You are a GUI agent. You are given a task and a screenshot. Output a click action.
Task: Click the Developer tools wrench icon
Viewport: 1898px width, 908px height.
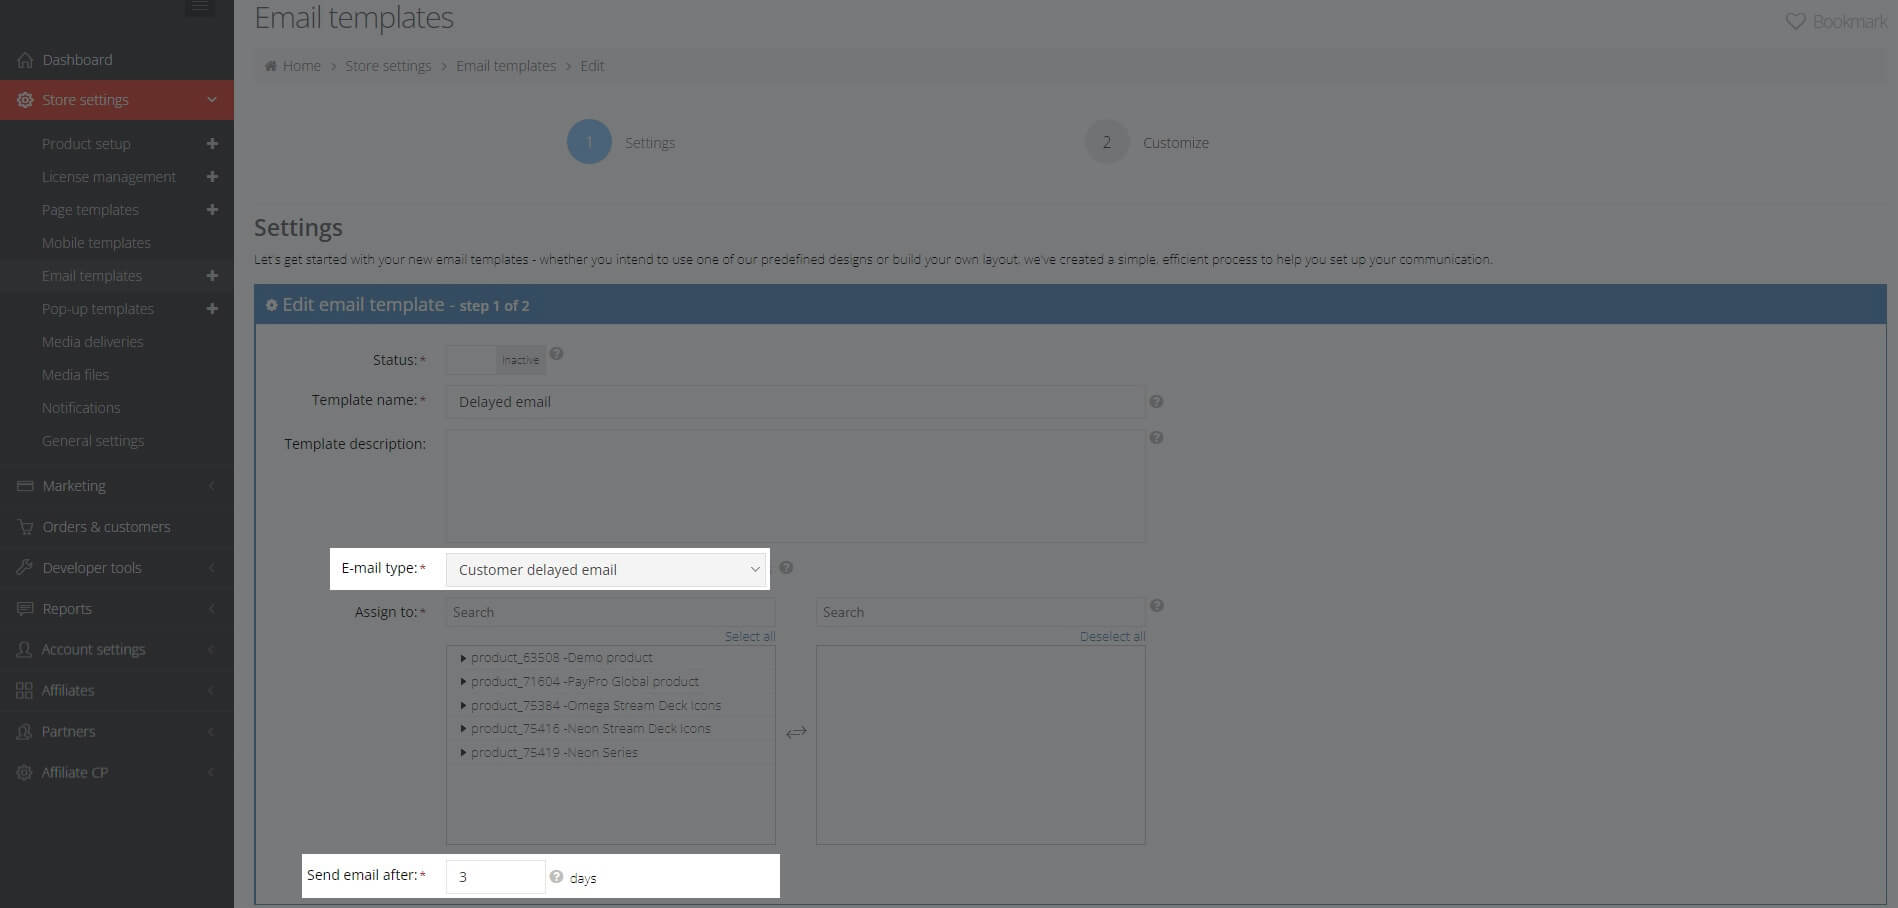point(24,567)
